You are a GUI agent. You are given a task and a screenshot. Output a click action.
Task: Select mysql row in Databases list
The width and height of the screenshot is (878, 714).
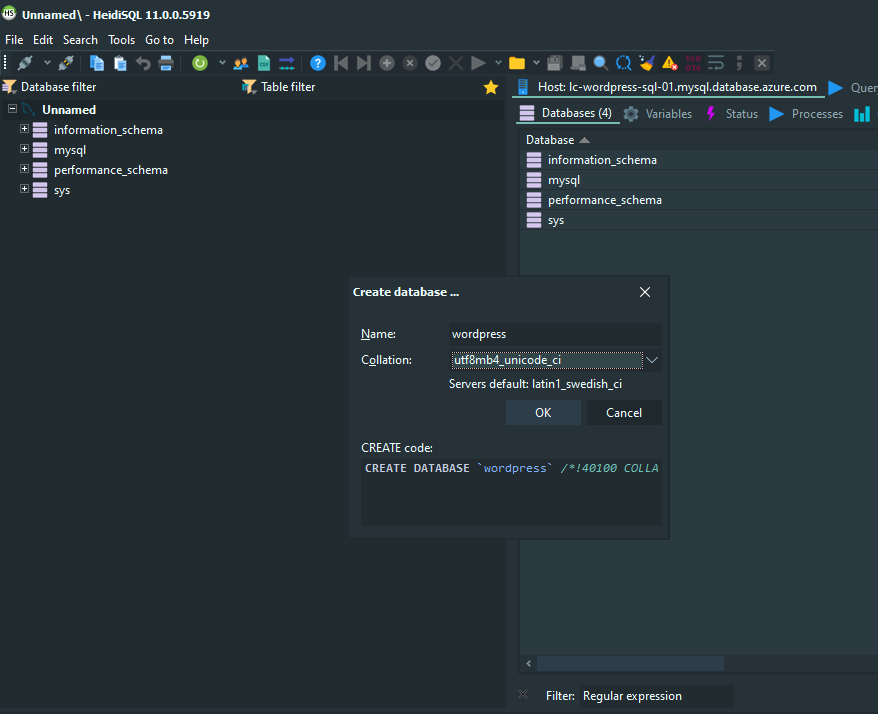(699, 180)
